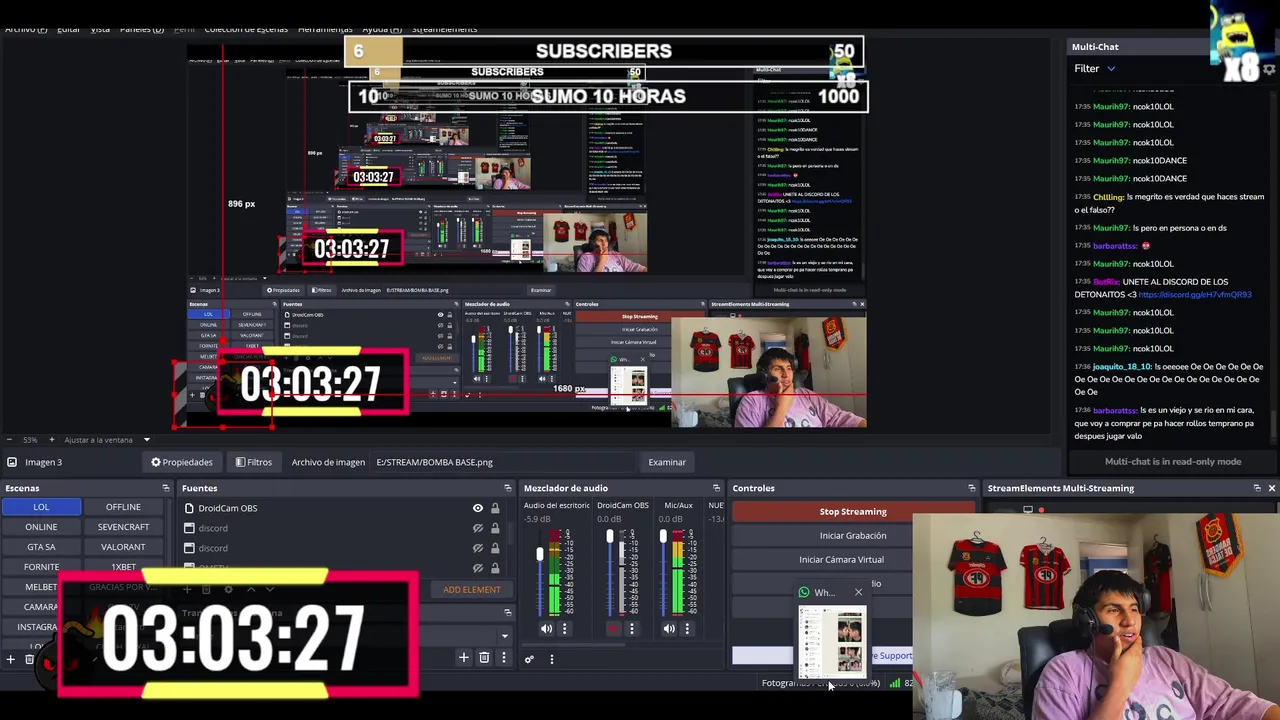
Task: Switch to the VALORANT scene
Action: pyautogui.click(x=123, y=547)
